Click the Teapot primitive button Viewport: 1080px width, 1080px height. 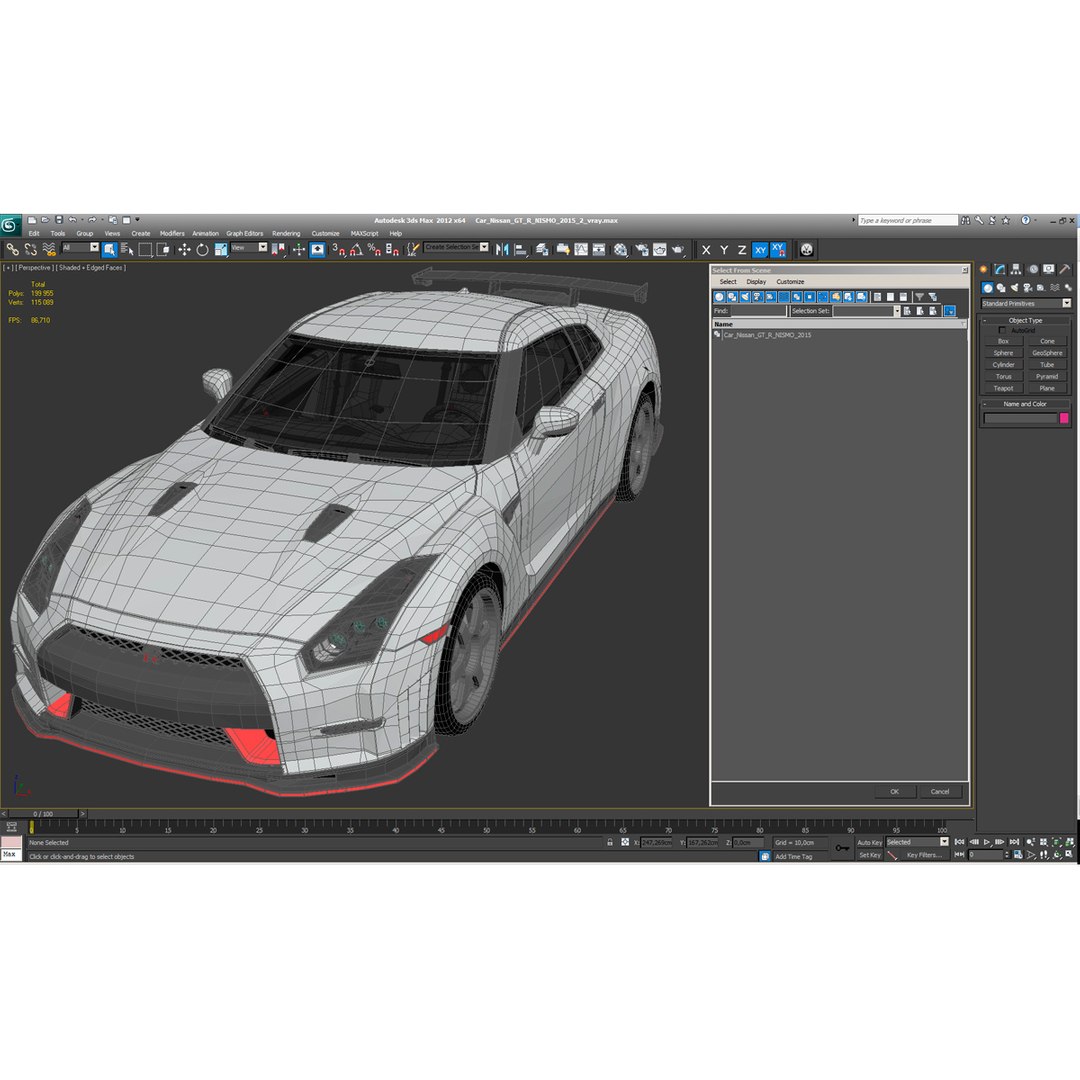point(1004,388)
